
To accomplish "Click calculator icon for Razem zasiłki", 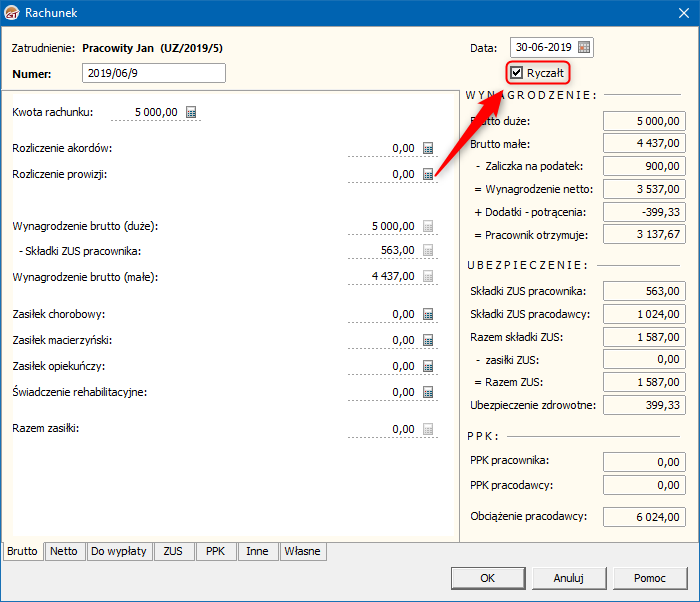I will click(428, 429).
